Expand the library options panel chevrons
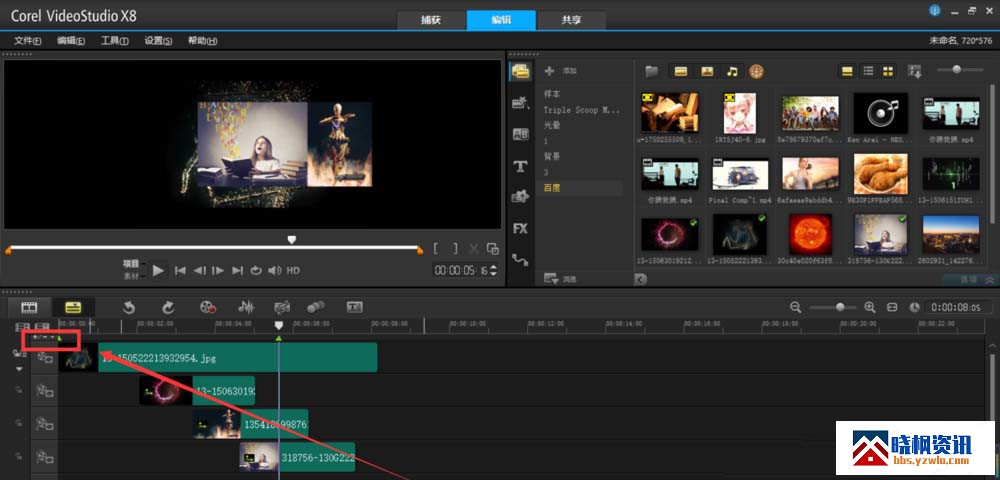The width and height of the screenshot is (1000, 480). point(990,280)
